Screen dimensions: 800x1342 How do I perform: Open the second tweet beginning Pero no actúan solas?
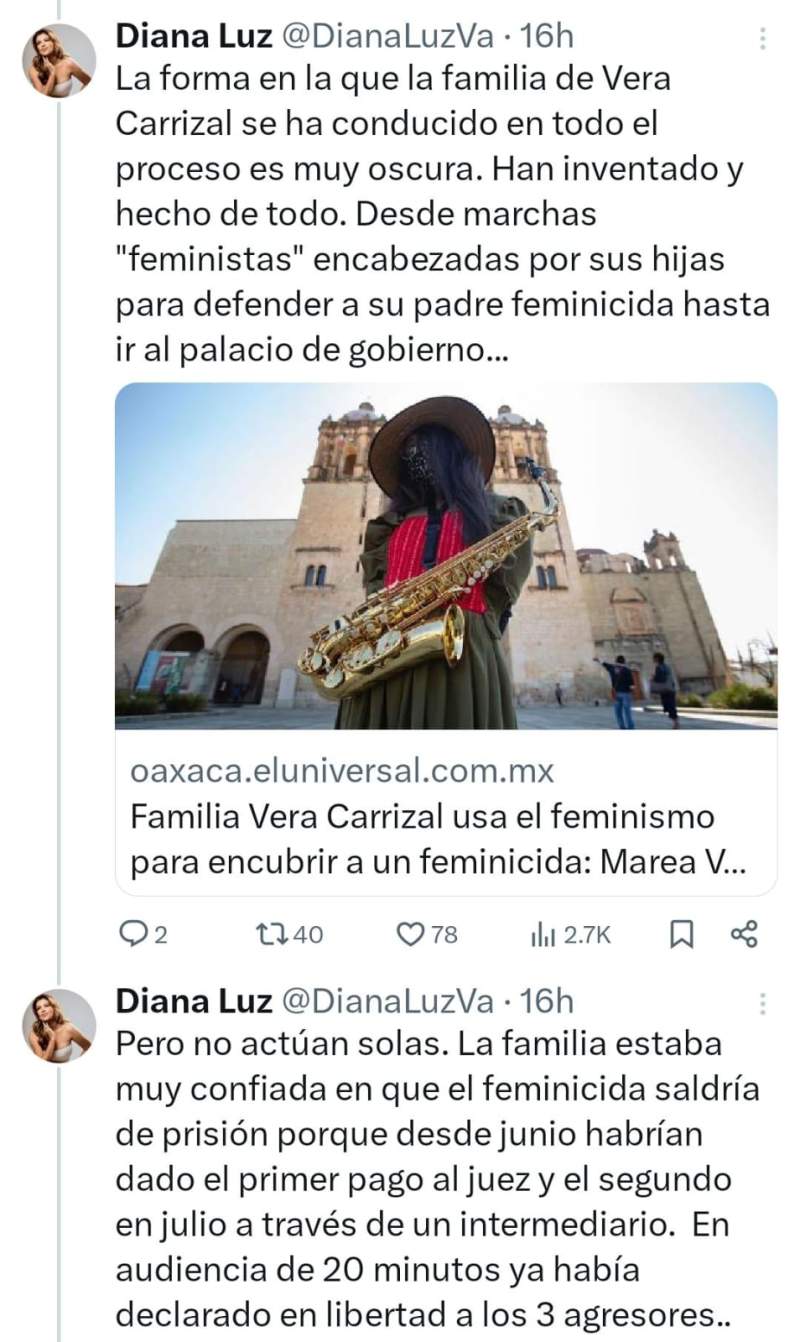(438, 1180)
